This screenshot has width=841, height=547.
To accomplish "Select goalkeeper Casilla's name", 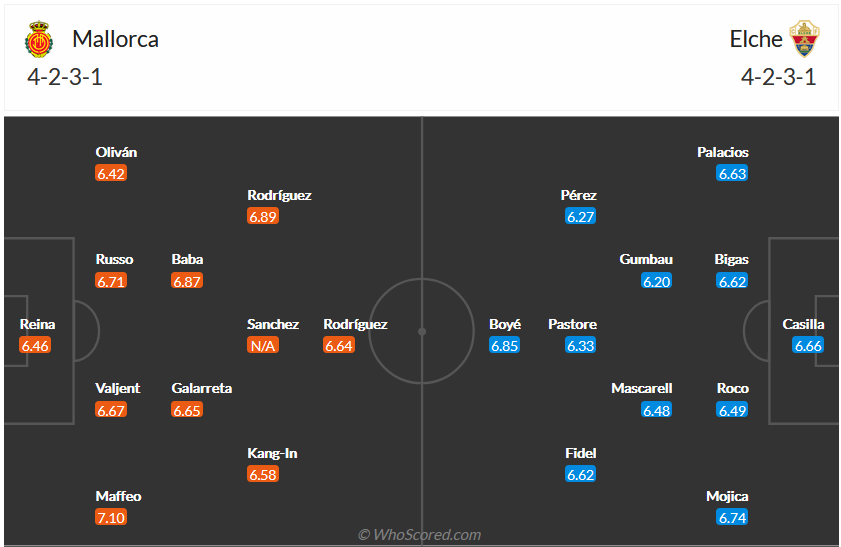I will 804,324.
